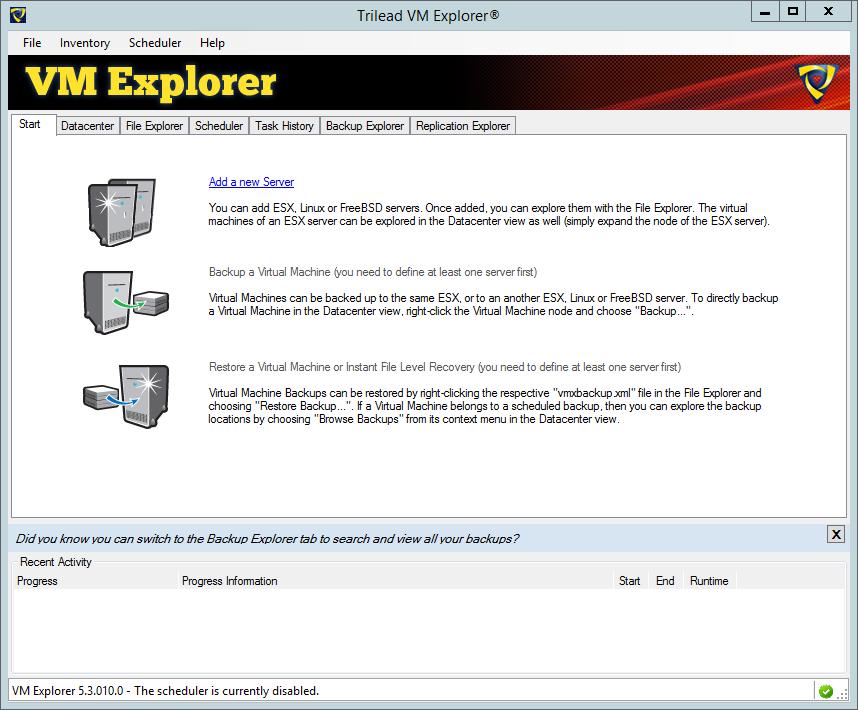Open the Inventory menu

tap(85, 43)
